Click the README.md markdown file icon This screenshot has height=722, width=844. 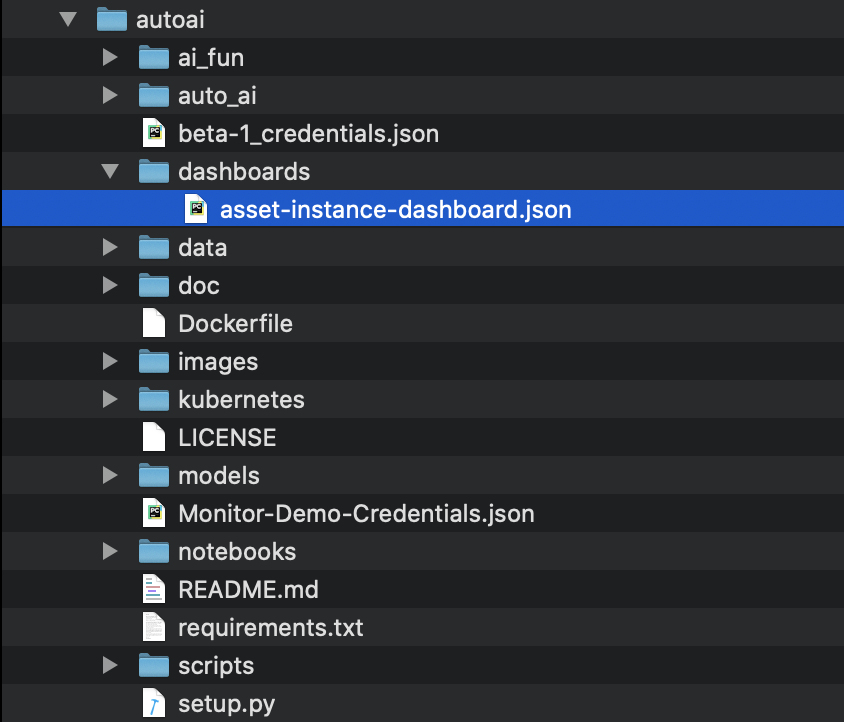[154, 589]
